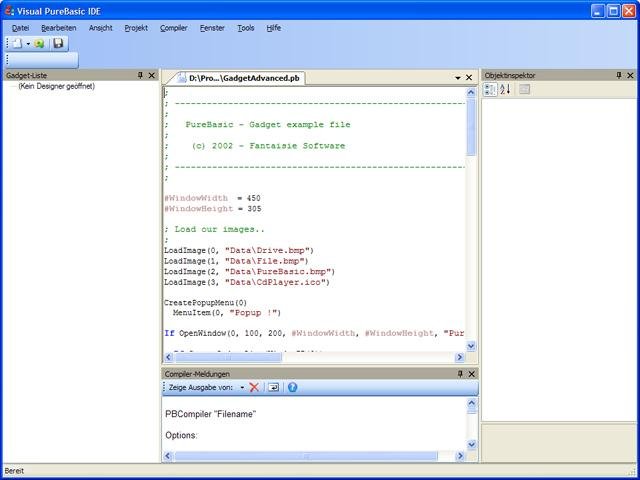Close the GadgetAdvanced.pb document tab

(470, 77)
